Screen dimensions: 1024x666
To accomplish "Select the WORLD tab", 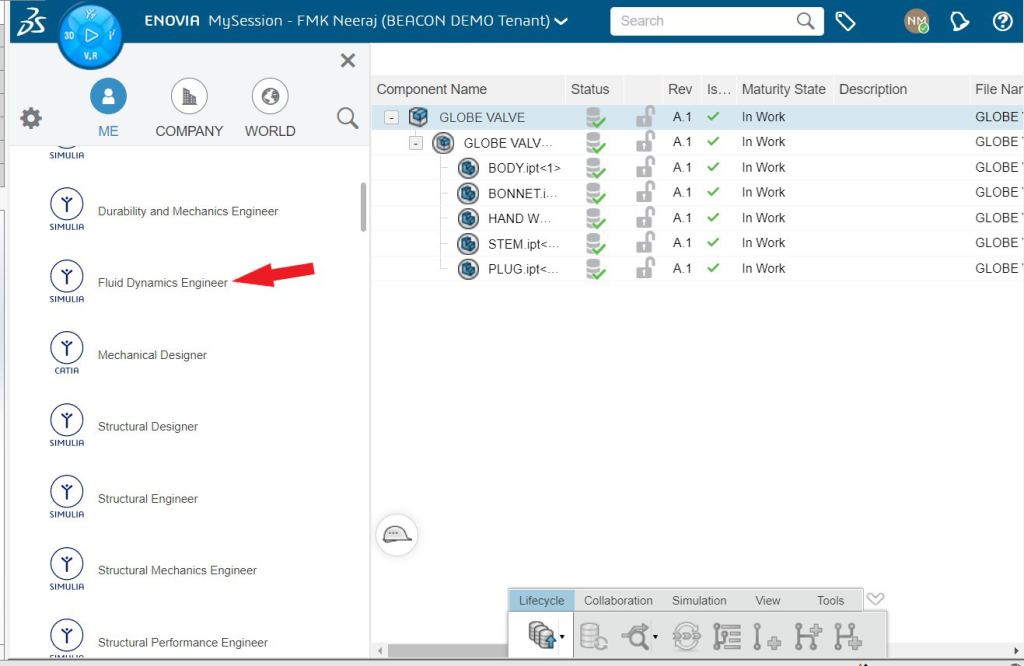I will point(270,108).
